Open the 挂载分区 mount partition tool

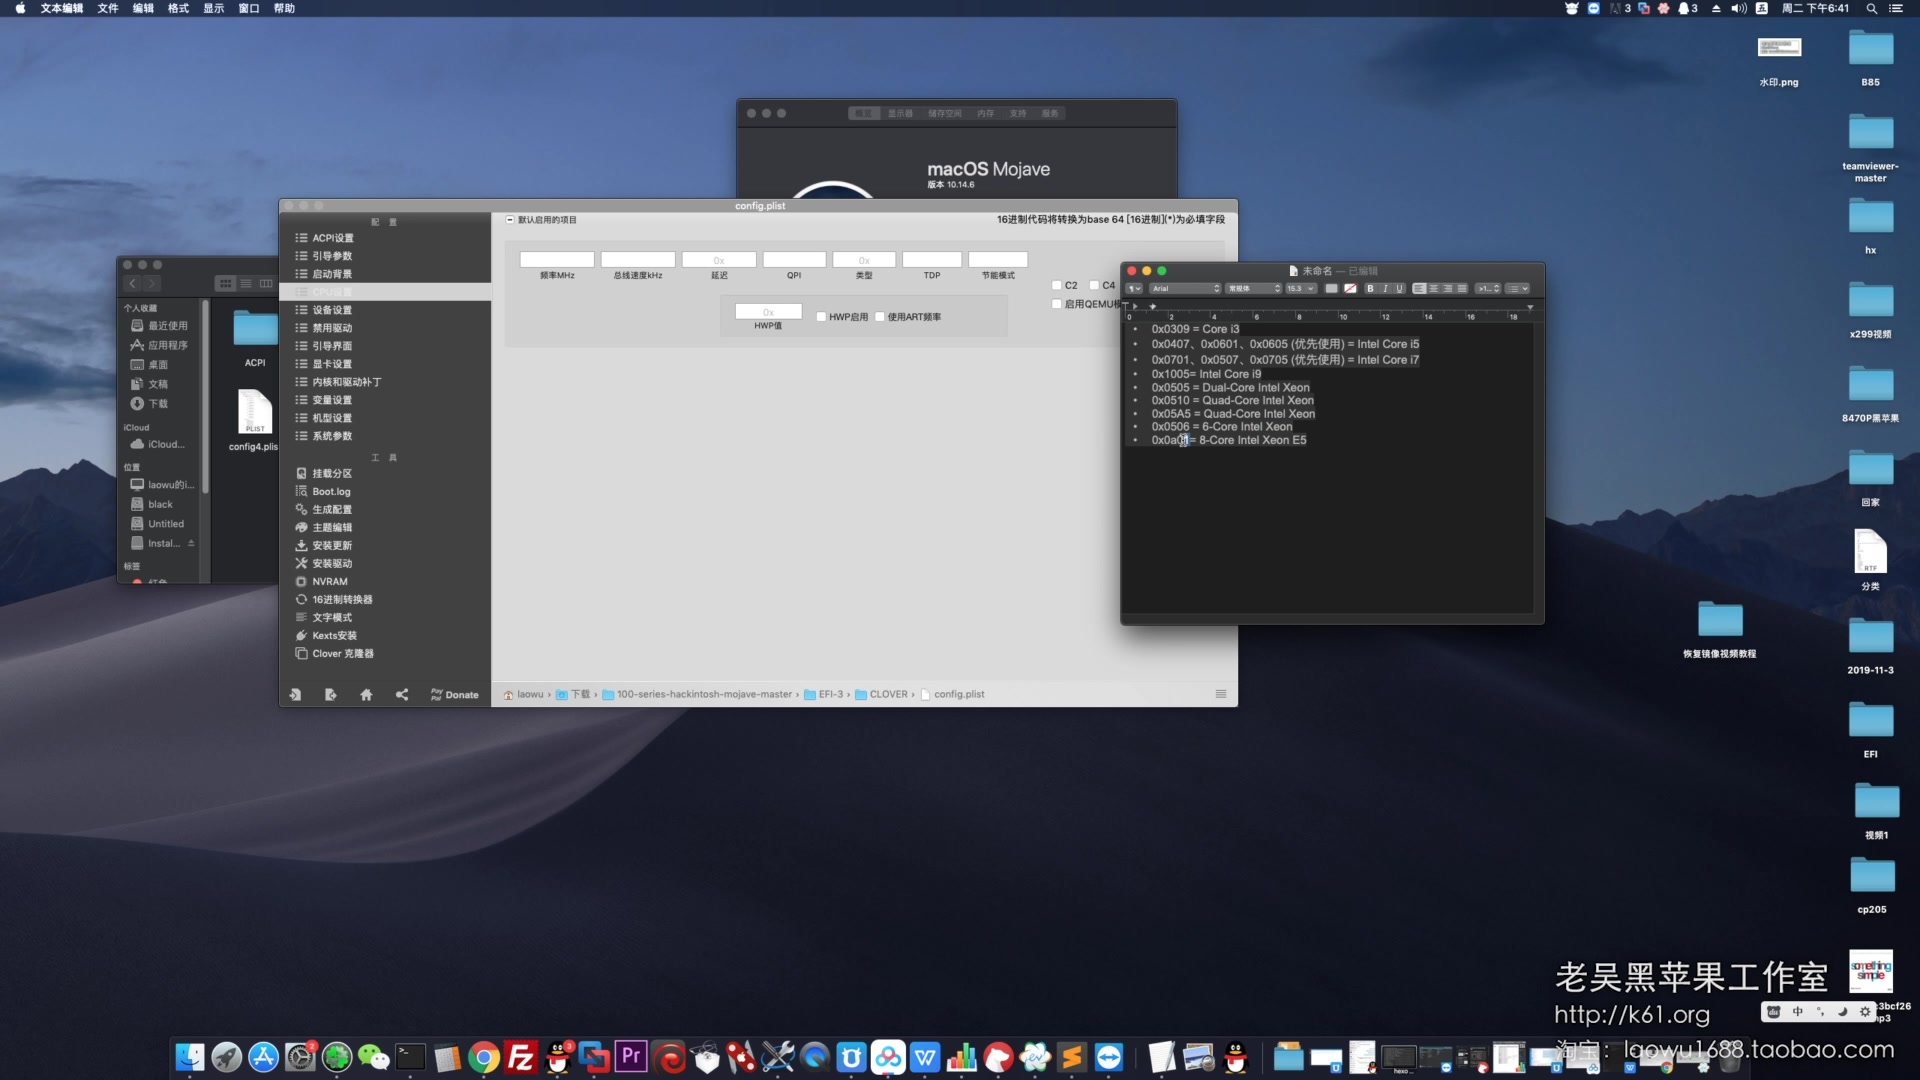pos(331,473)
